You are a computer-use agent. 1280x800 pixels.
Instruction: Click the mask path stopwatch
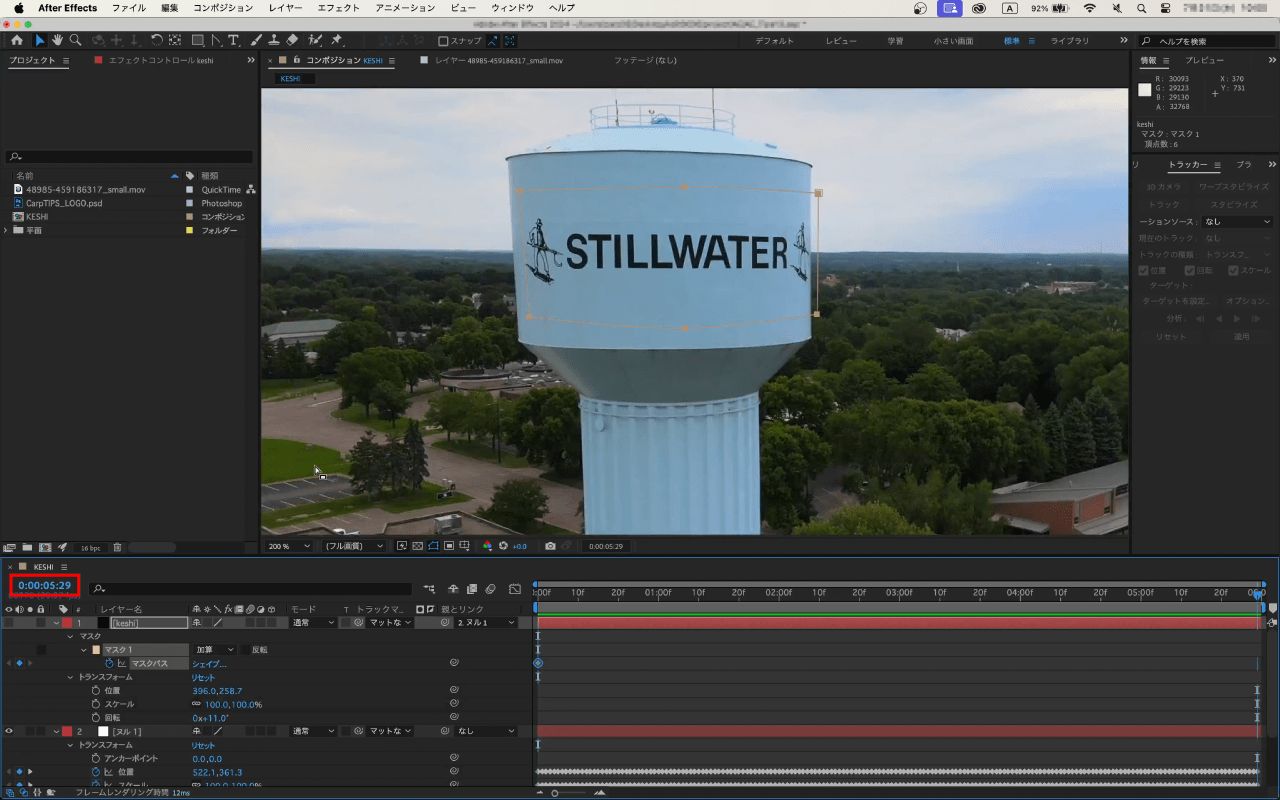pos(110,663)
